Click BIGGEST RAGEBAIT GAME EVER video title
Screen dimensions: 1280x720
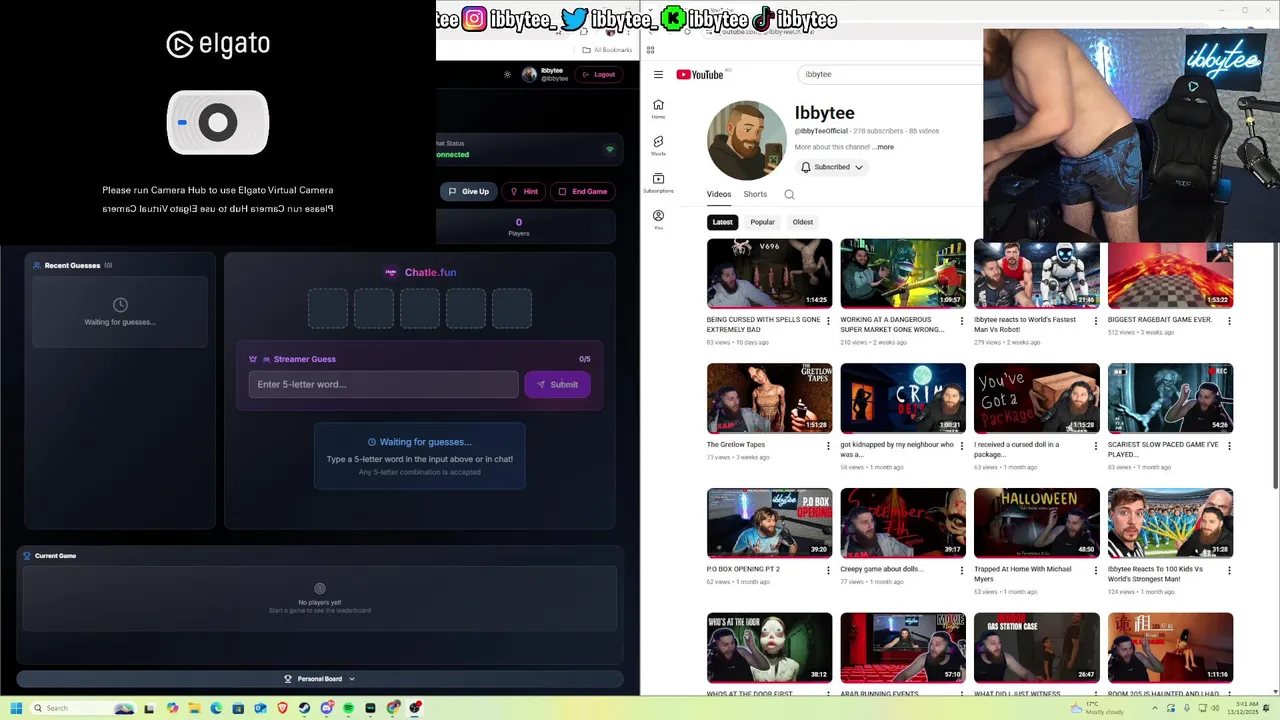point(1160,320)
